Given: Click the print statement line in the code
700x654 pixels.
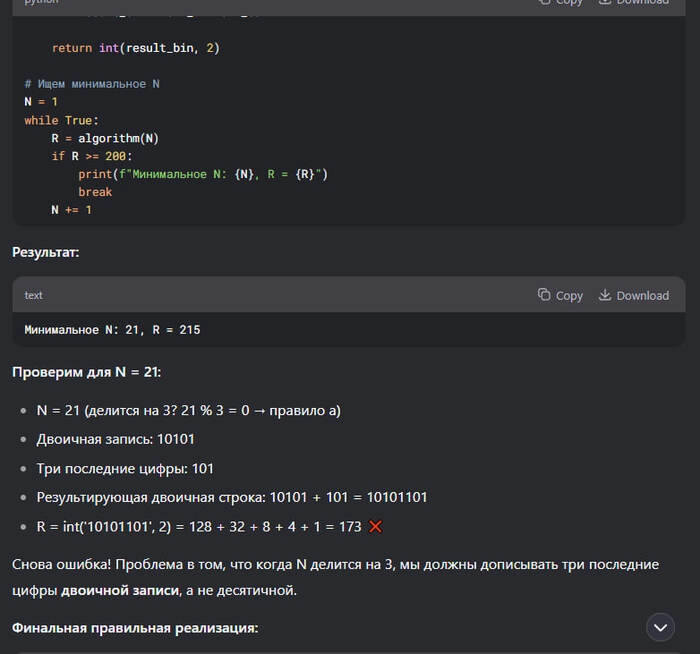Looking at the screenshot, I should (203, 174).
